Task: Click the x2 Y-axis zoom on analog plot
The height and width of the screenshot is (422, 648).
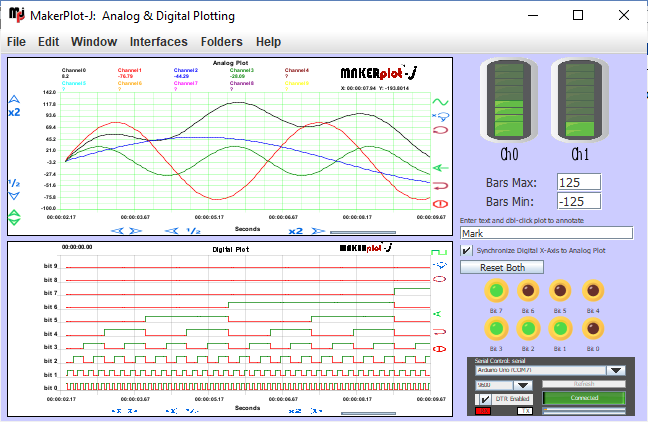Action: point(14,112)
